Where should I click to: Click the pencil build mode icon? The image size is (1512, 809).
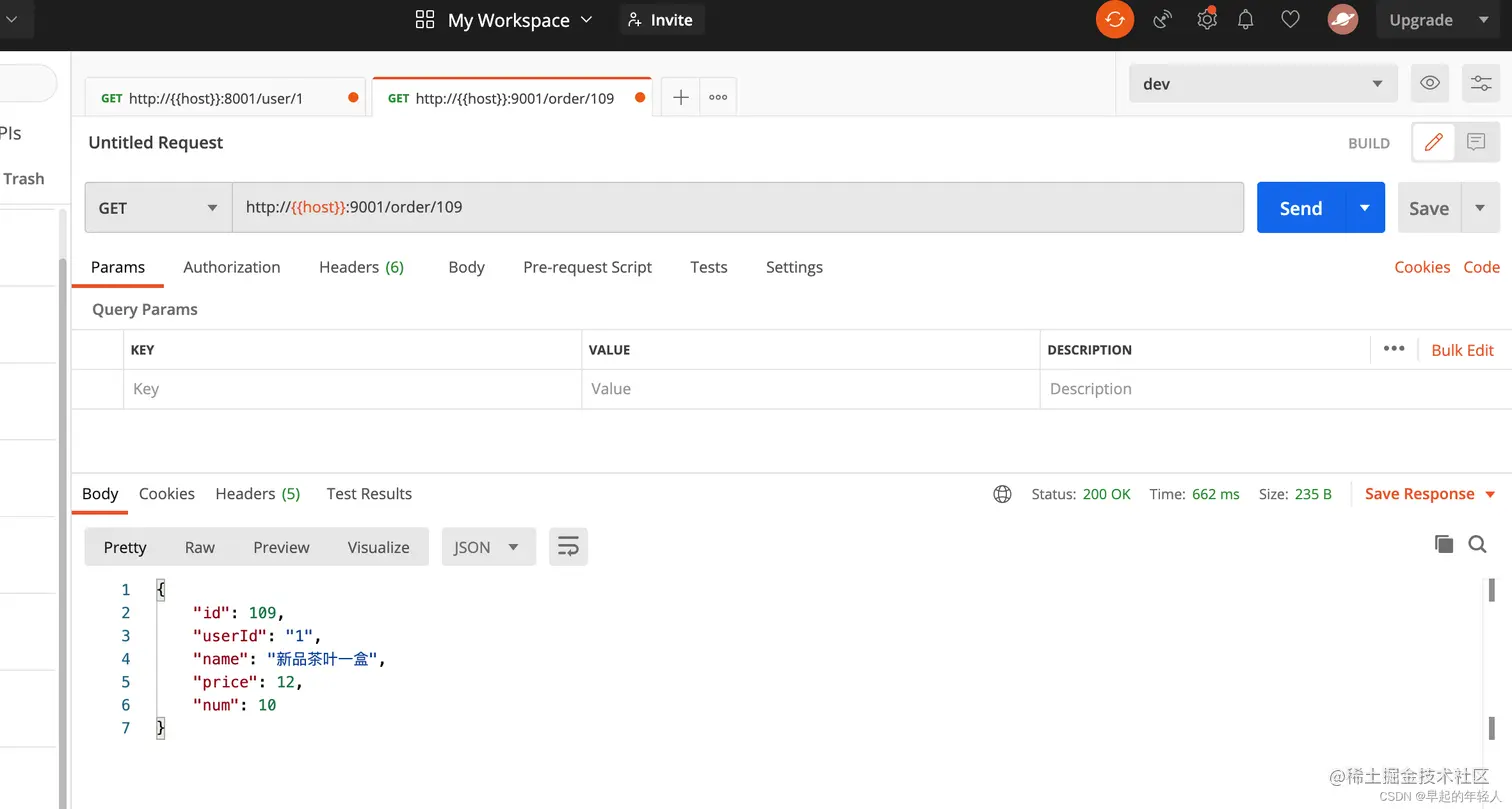tap(1433, 142)
